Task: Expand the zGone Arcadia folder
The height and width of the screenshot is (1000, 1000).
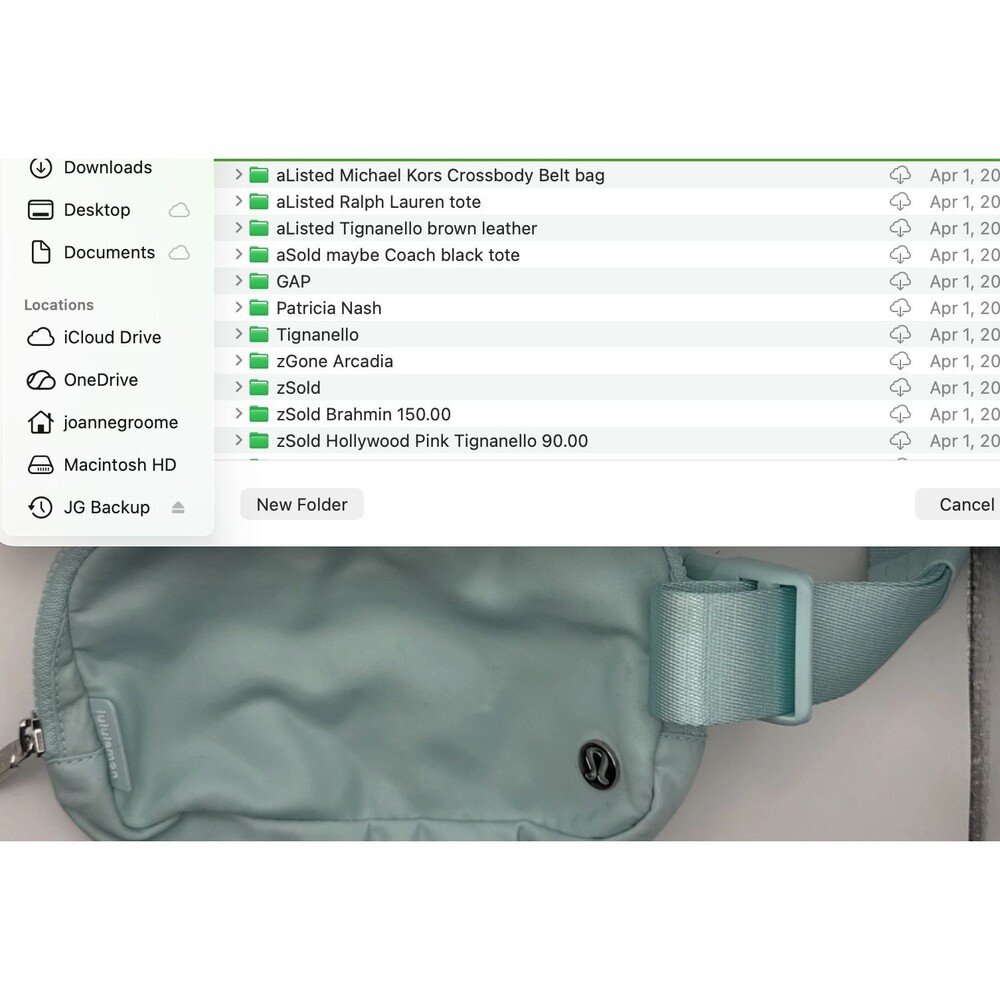Action: coord(238,360)
